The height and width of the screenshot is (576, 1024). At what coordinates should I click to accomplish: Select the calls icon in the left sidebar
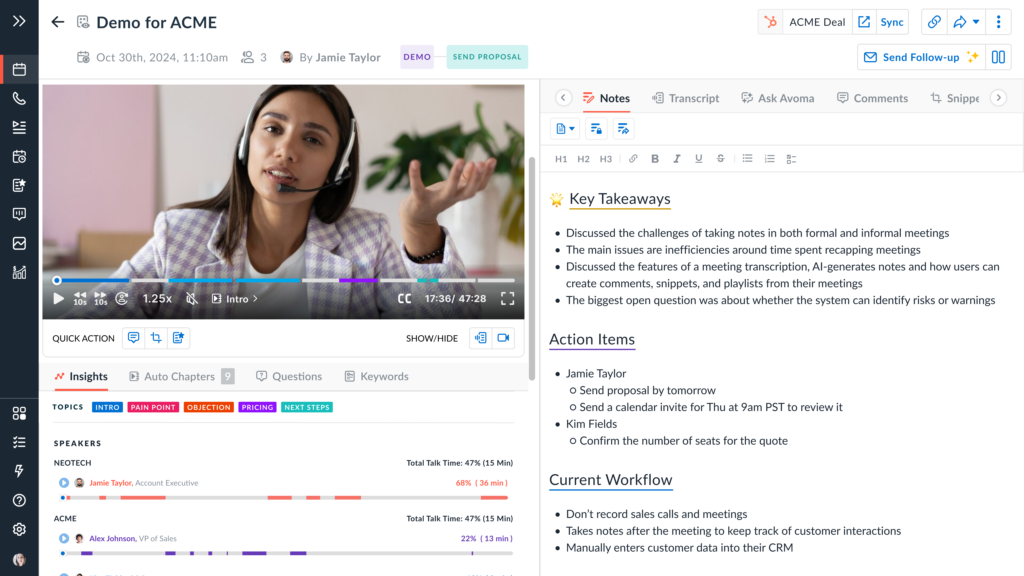(20, 98)
